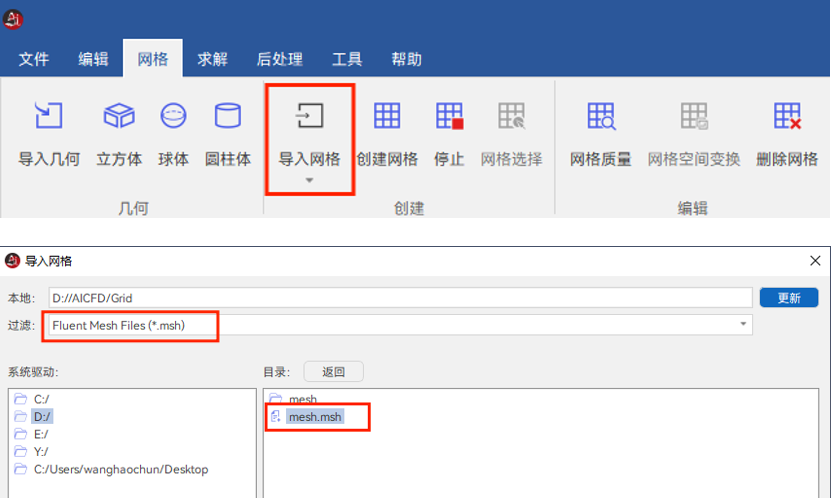Switch to the 网格 tab

(153, 58)
